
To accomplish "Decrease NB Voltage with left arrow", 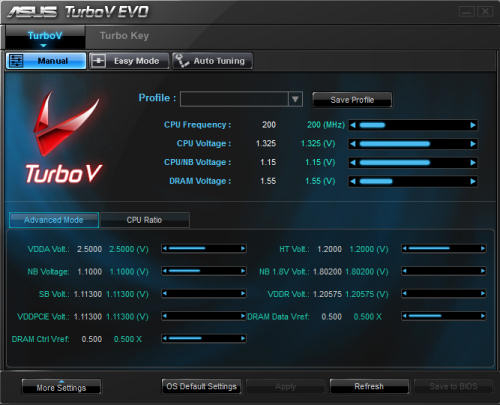I will click(x=165, y=271).
